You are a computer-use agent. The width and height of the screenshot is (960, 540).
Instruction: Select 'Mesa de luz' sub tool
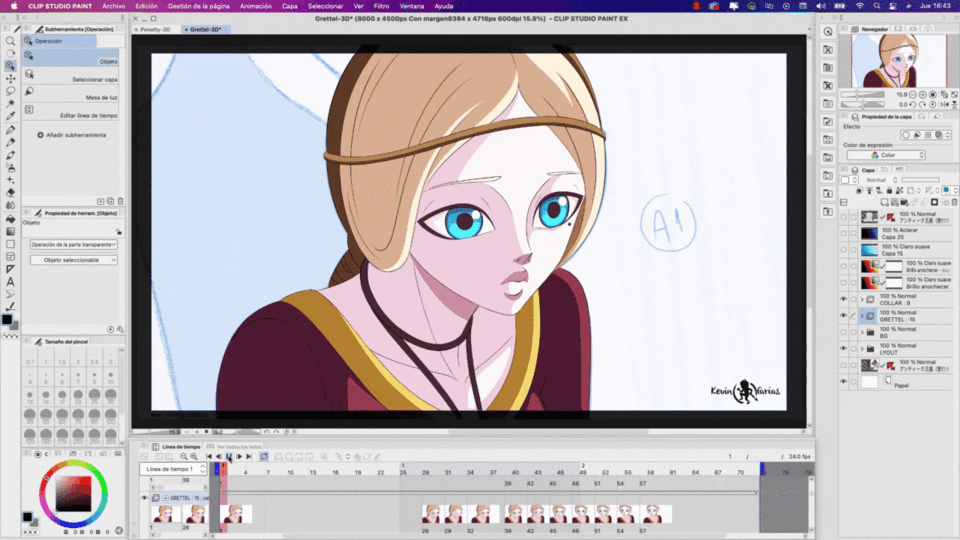(71, 94)
